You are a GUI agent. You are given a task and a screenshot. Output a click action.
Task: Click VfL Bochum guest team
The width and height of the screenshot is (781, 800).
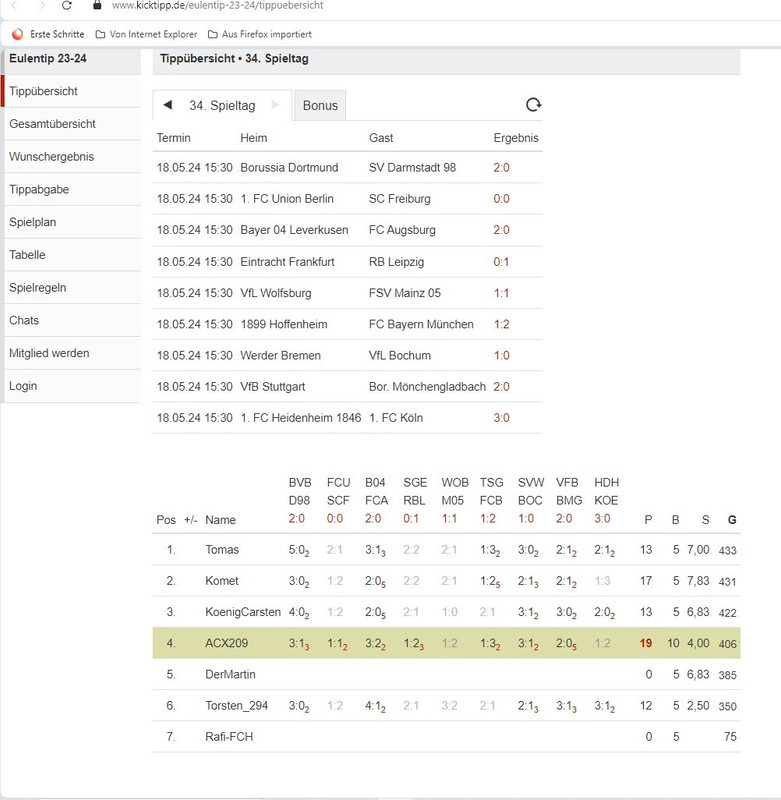coord(399,355)
